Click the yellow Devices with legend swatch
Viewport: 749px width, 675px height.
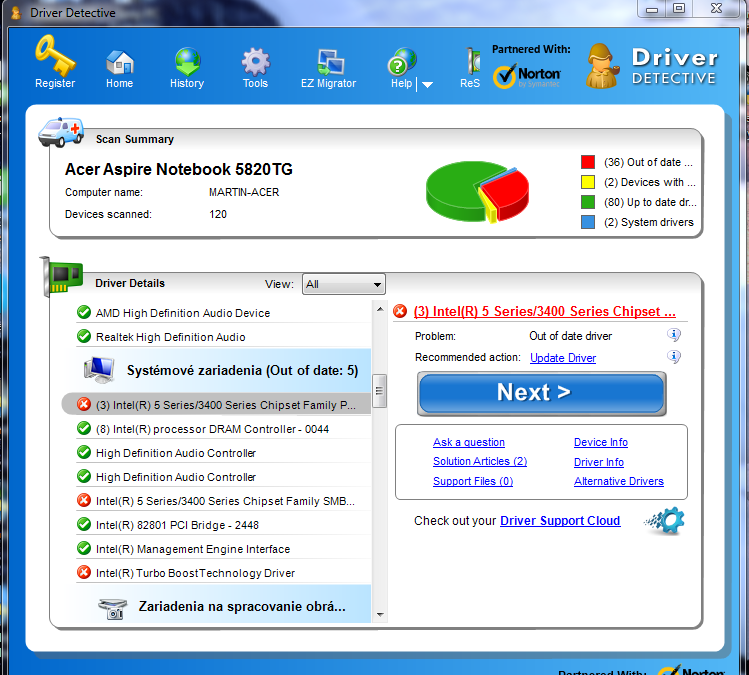[x=588, y=182]
